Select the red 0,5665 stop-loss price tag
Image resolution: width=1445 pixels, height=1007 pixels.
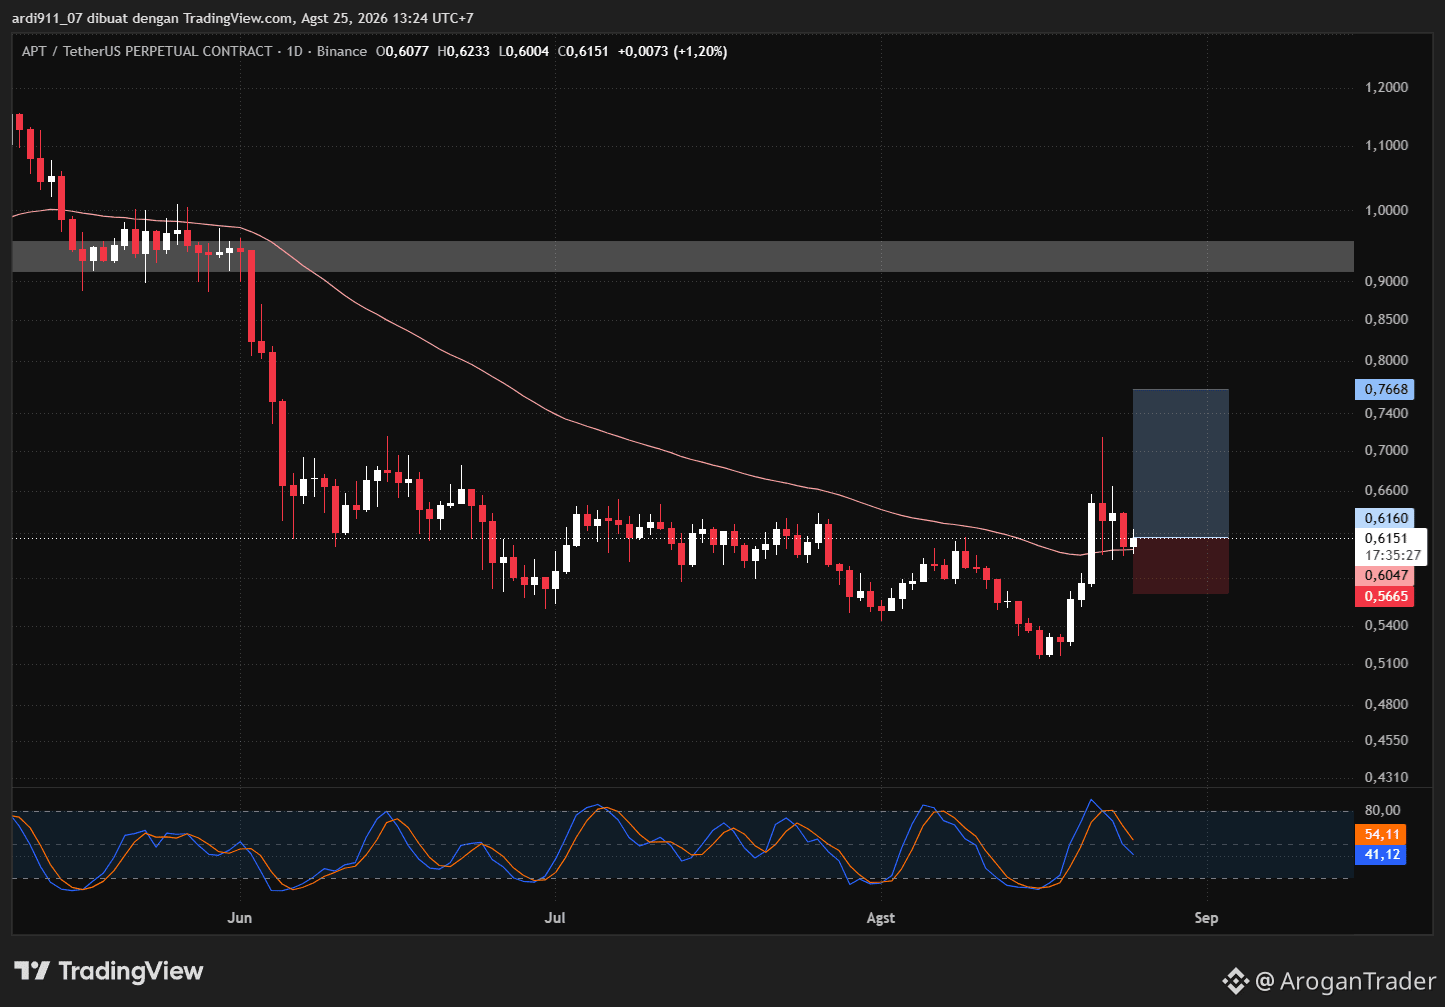click(1385, 596)
